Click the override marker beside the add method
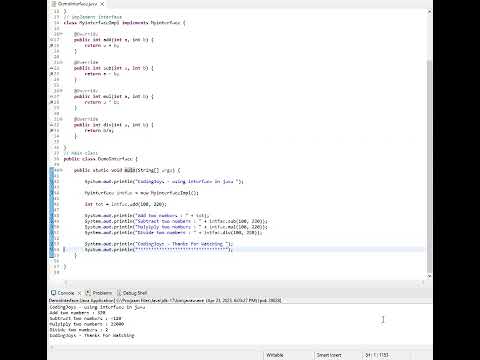Viewport: 480px width, 360px height. pos(51,40)
